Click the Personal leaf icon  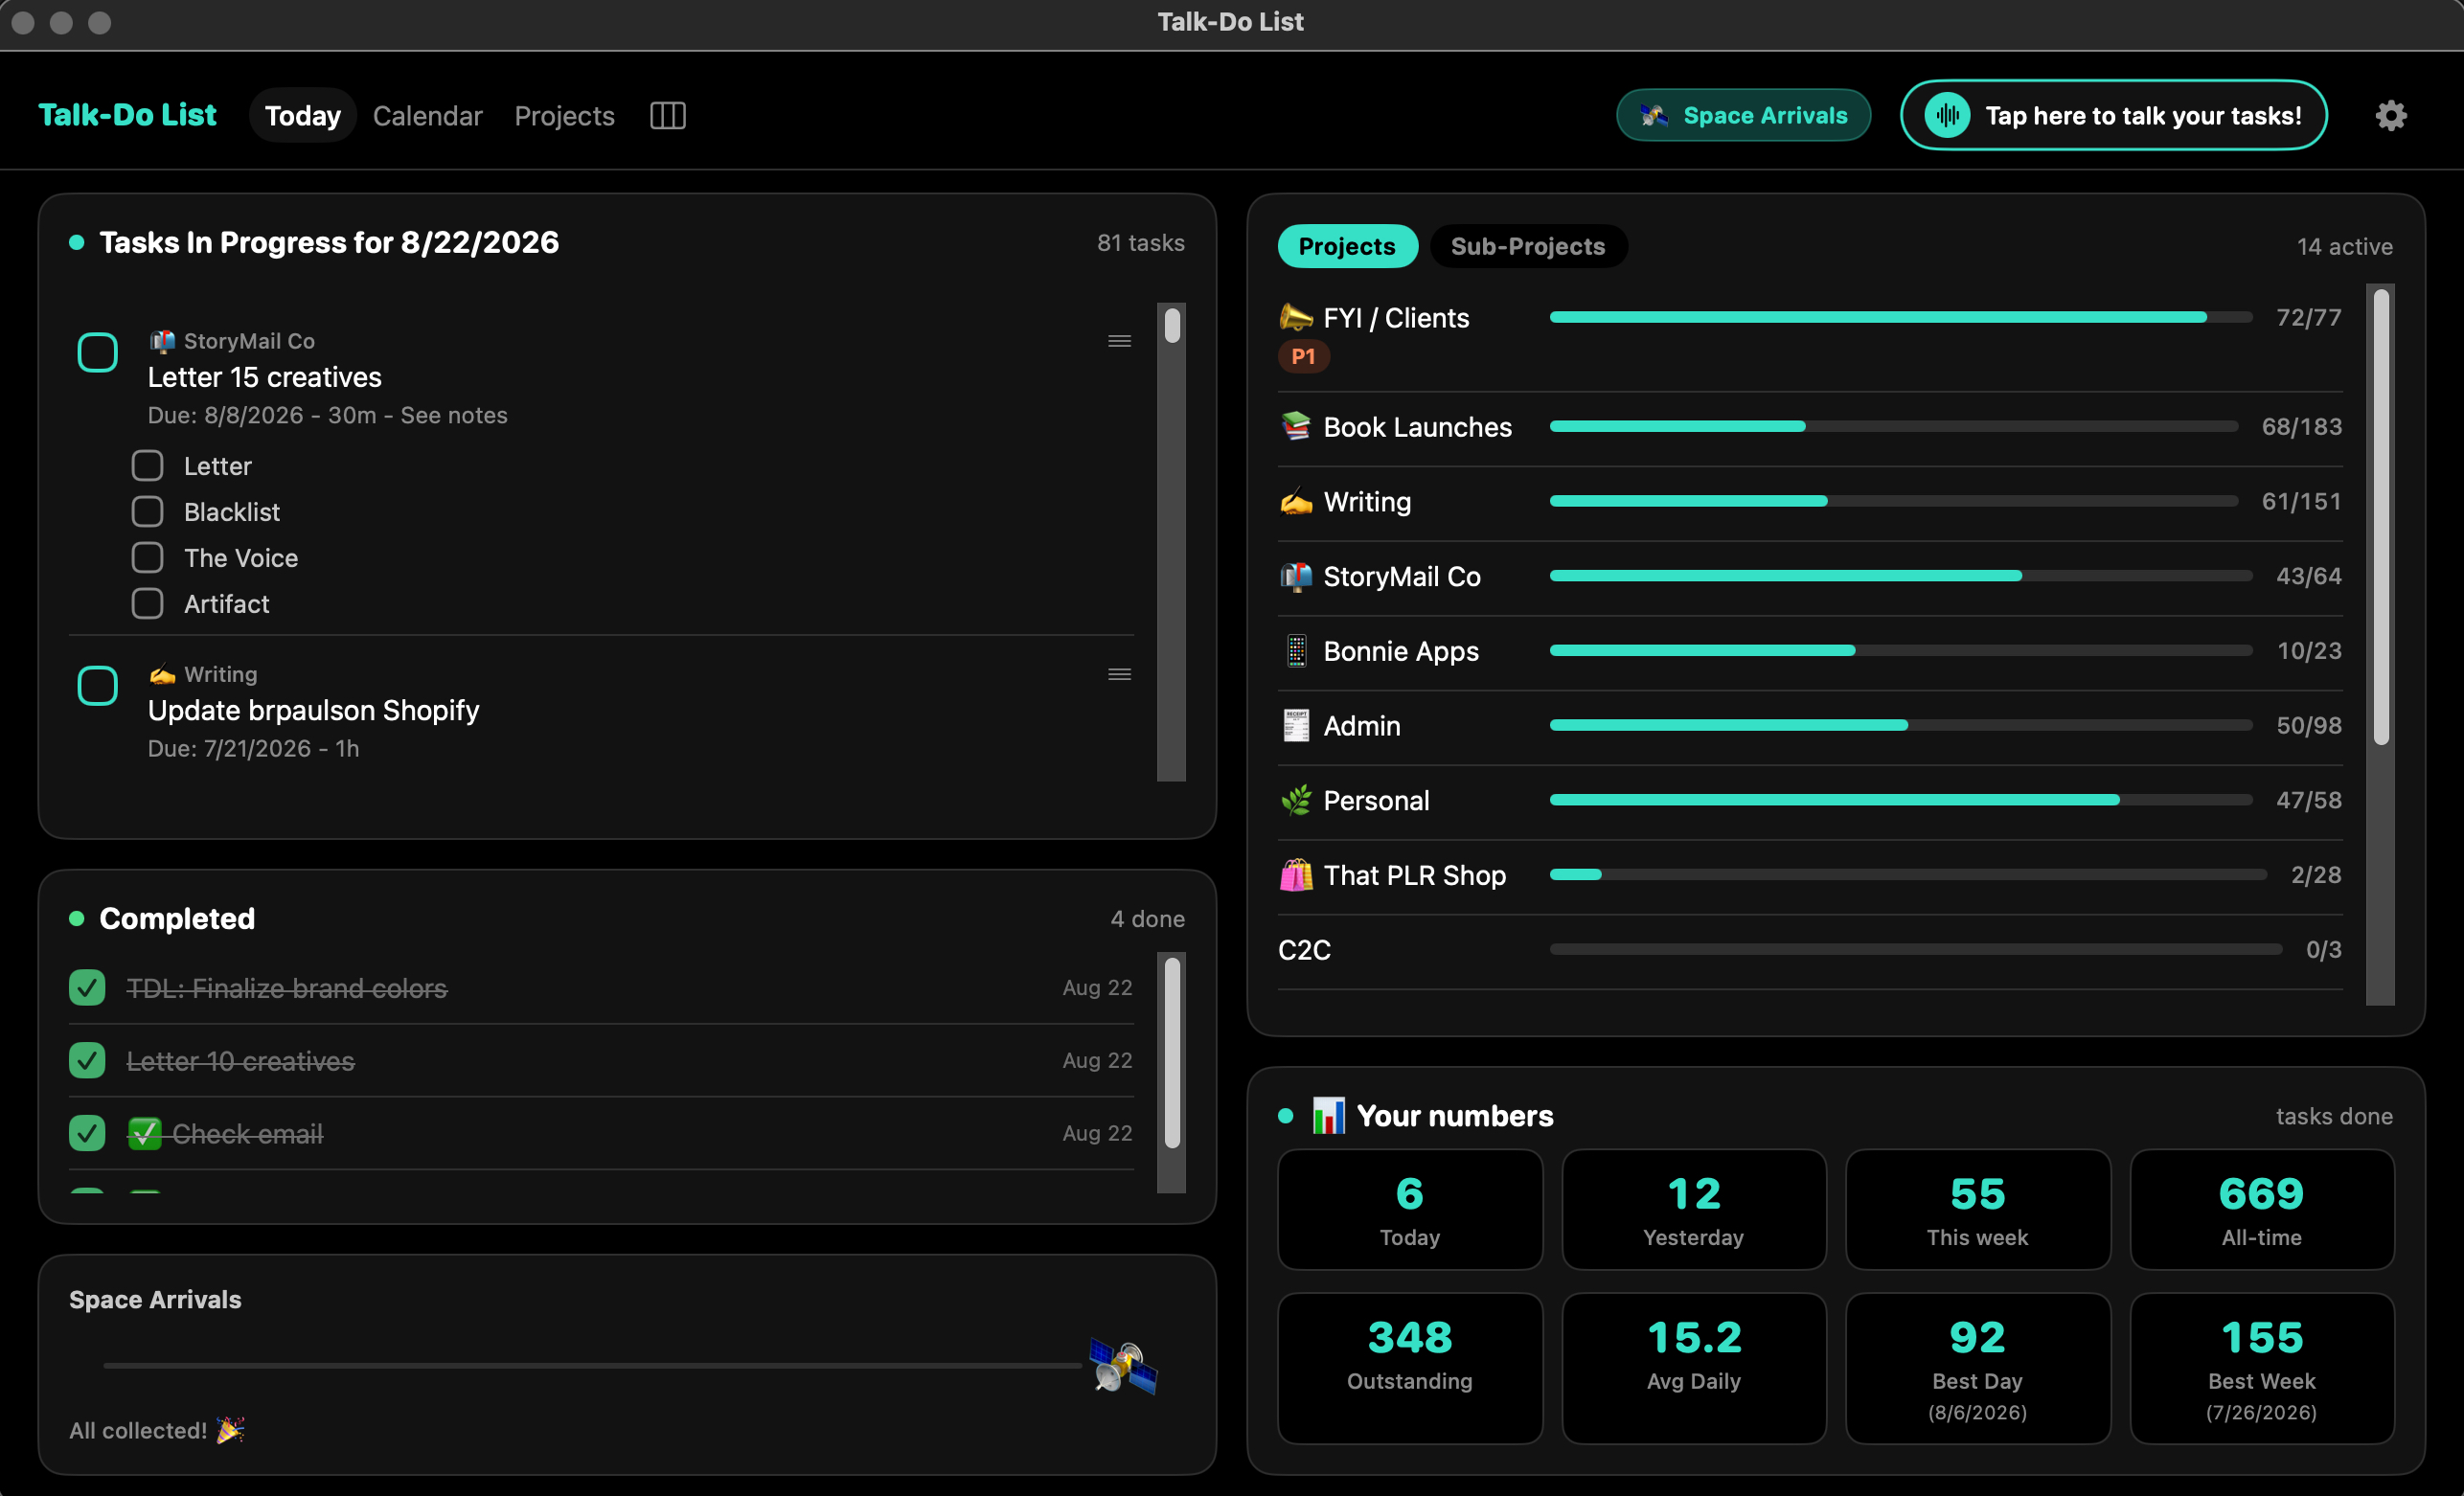coord(1296,801)
